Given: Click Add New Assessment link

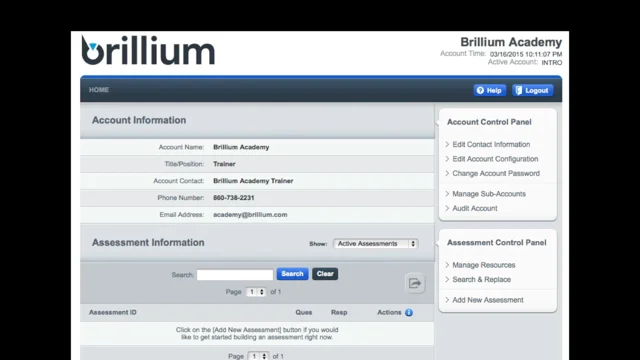Looking at the screenshot, I should click(488, 300).
